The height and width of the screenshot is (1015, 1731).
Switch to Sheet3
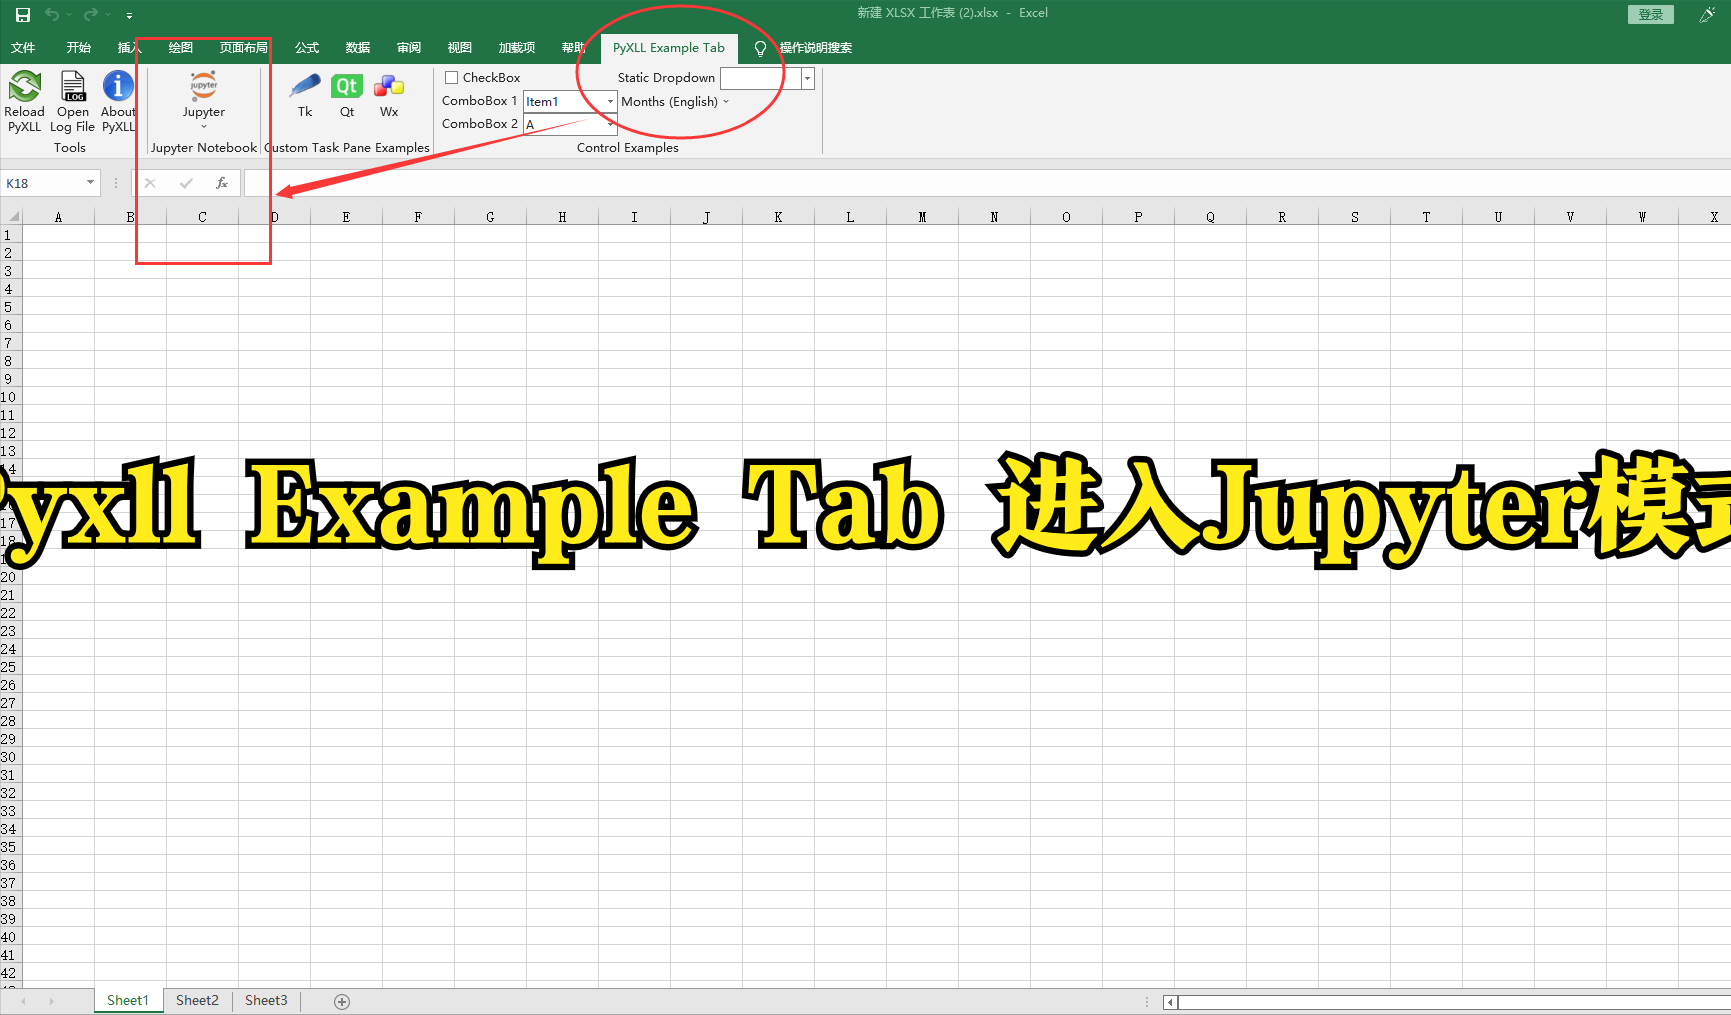(266, 1000)
